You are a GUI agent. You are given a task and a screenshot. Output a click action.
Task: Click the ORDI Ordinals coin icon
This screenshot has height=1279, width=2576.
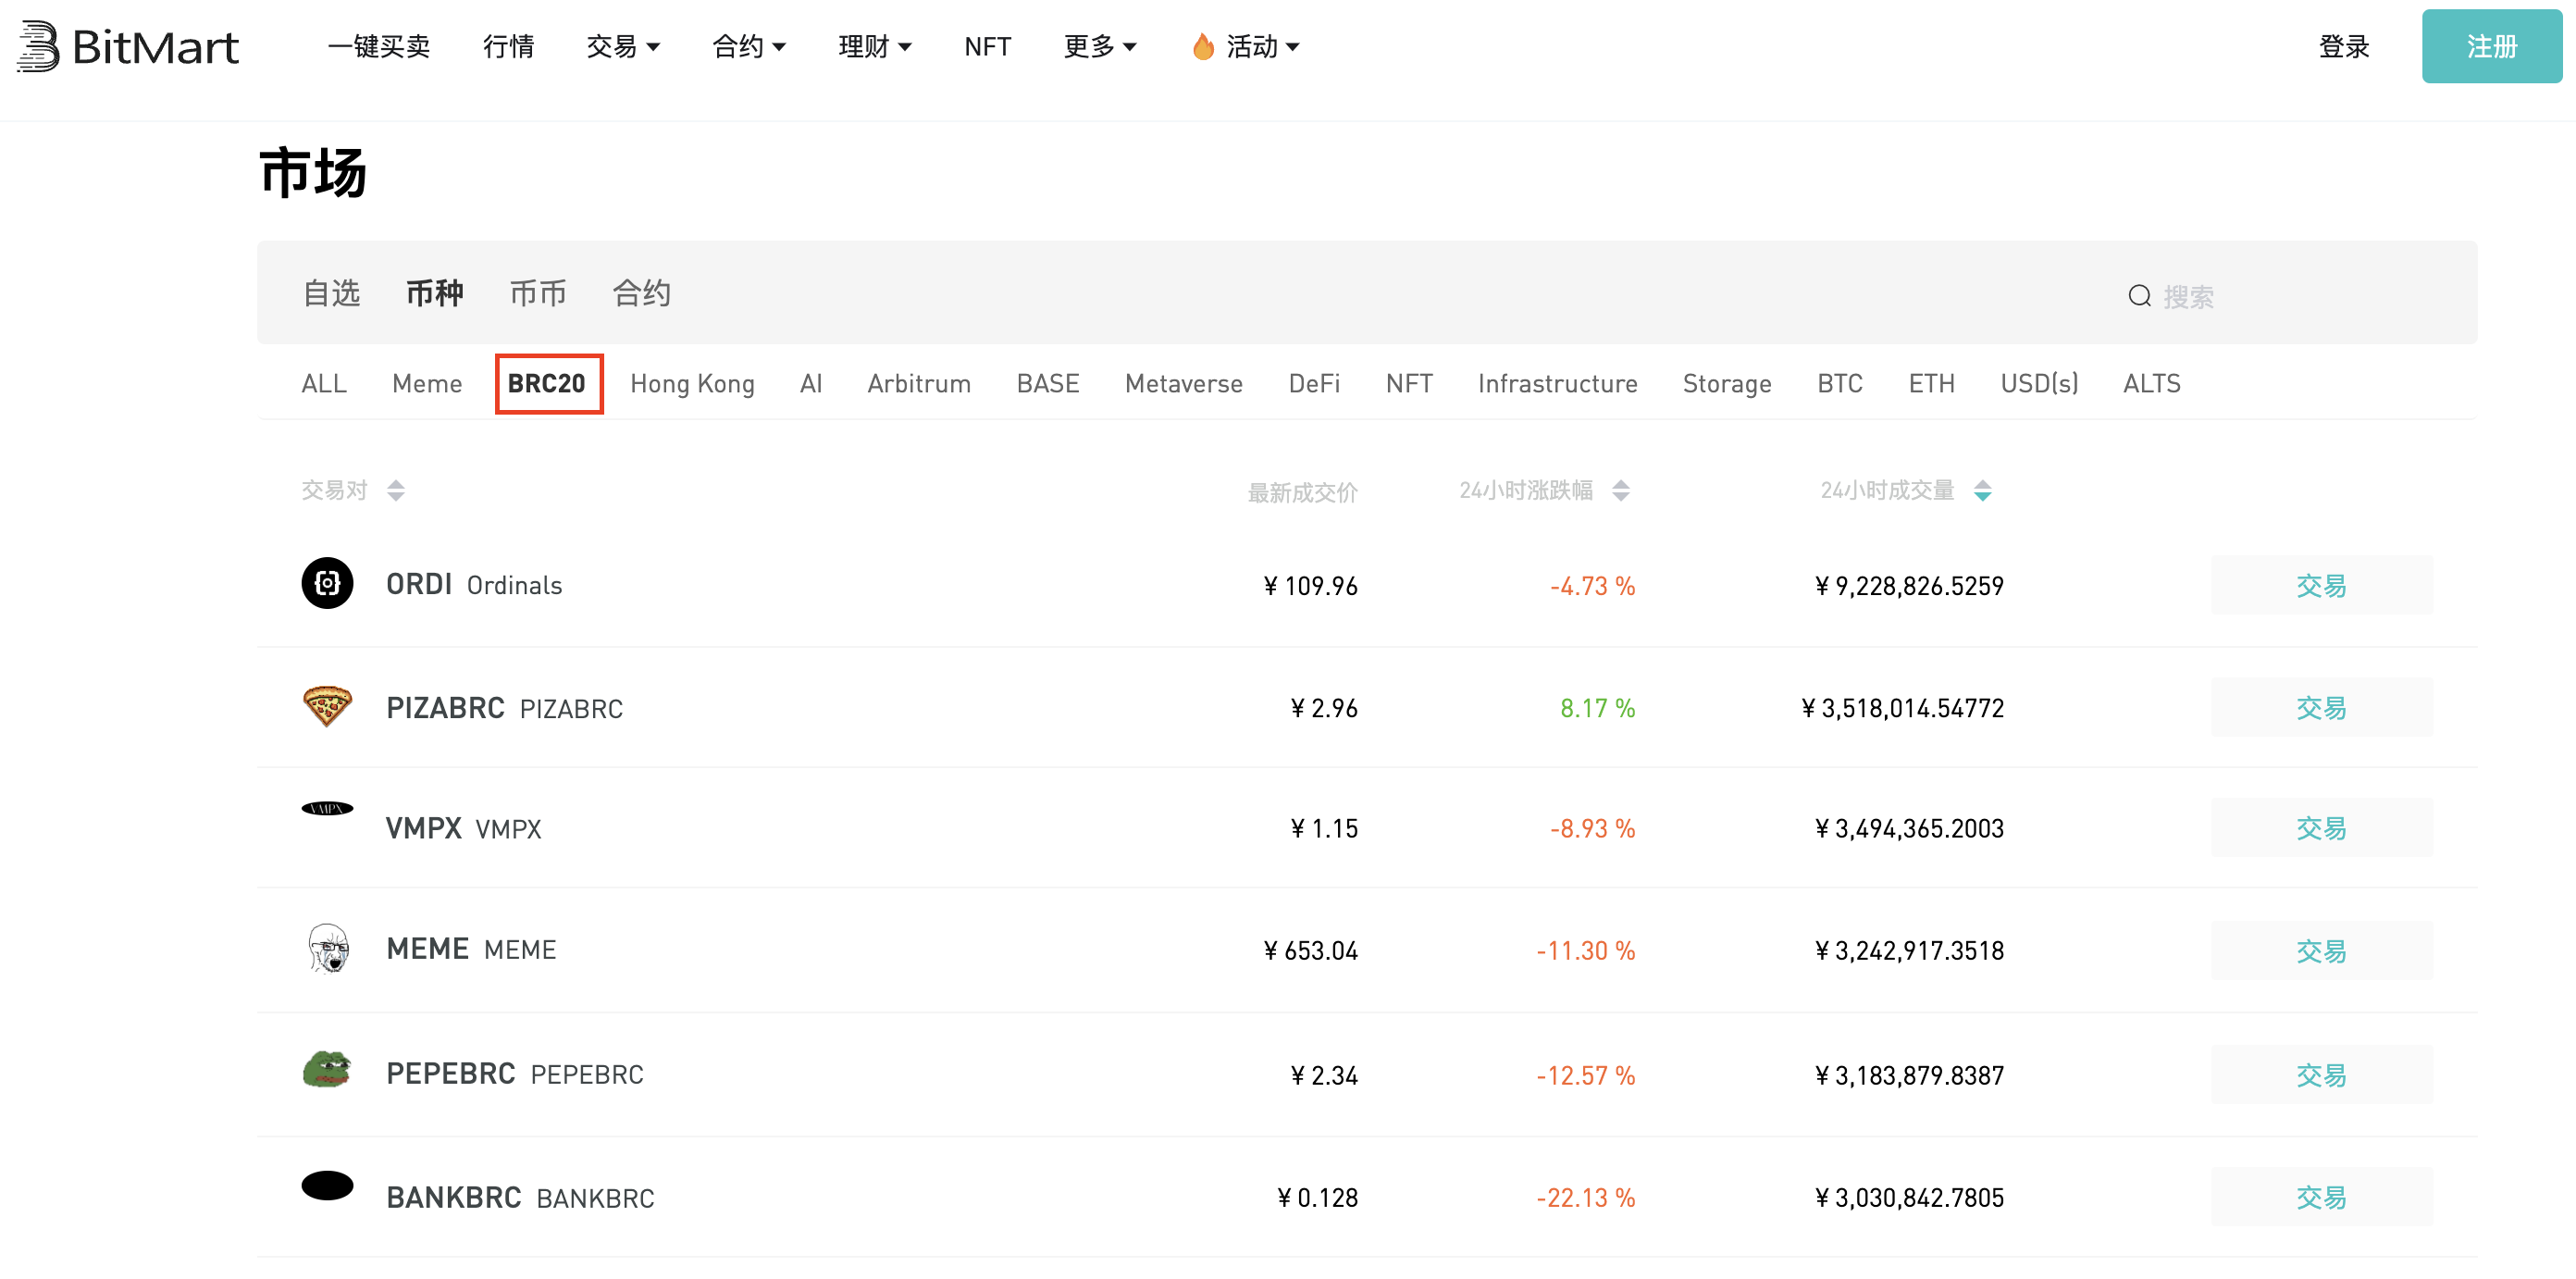(327, 584)
